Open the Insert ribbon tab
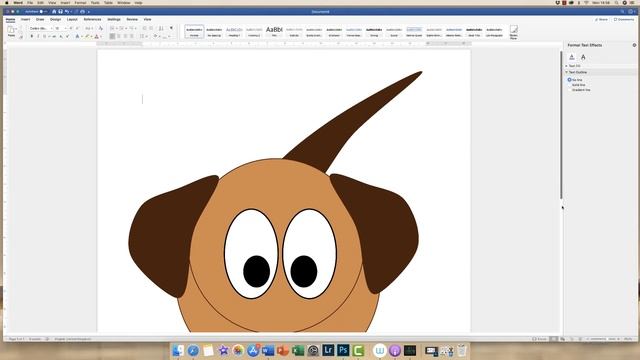Screen dimensions: 640x360 pos(25,19)
